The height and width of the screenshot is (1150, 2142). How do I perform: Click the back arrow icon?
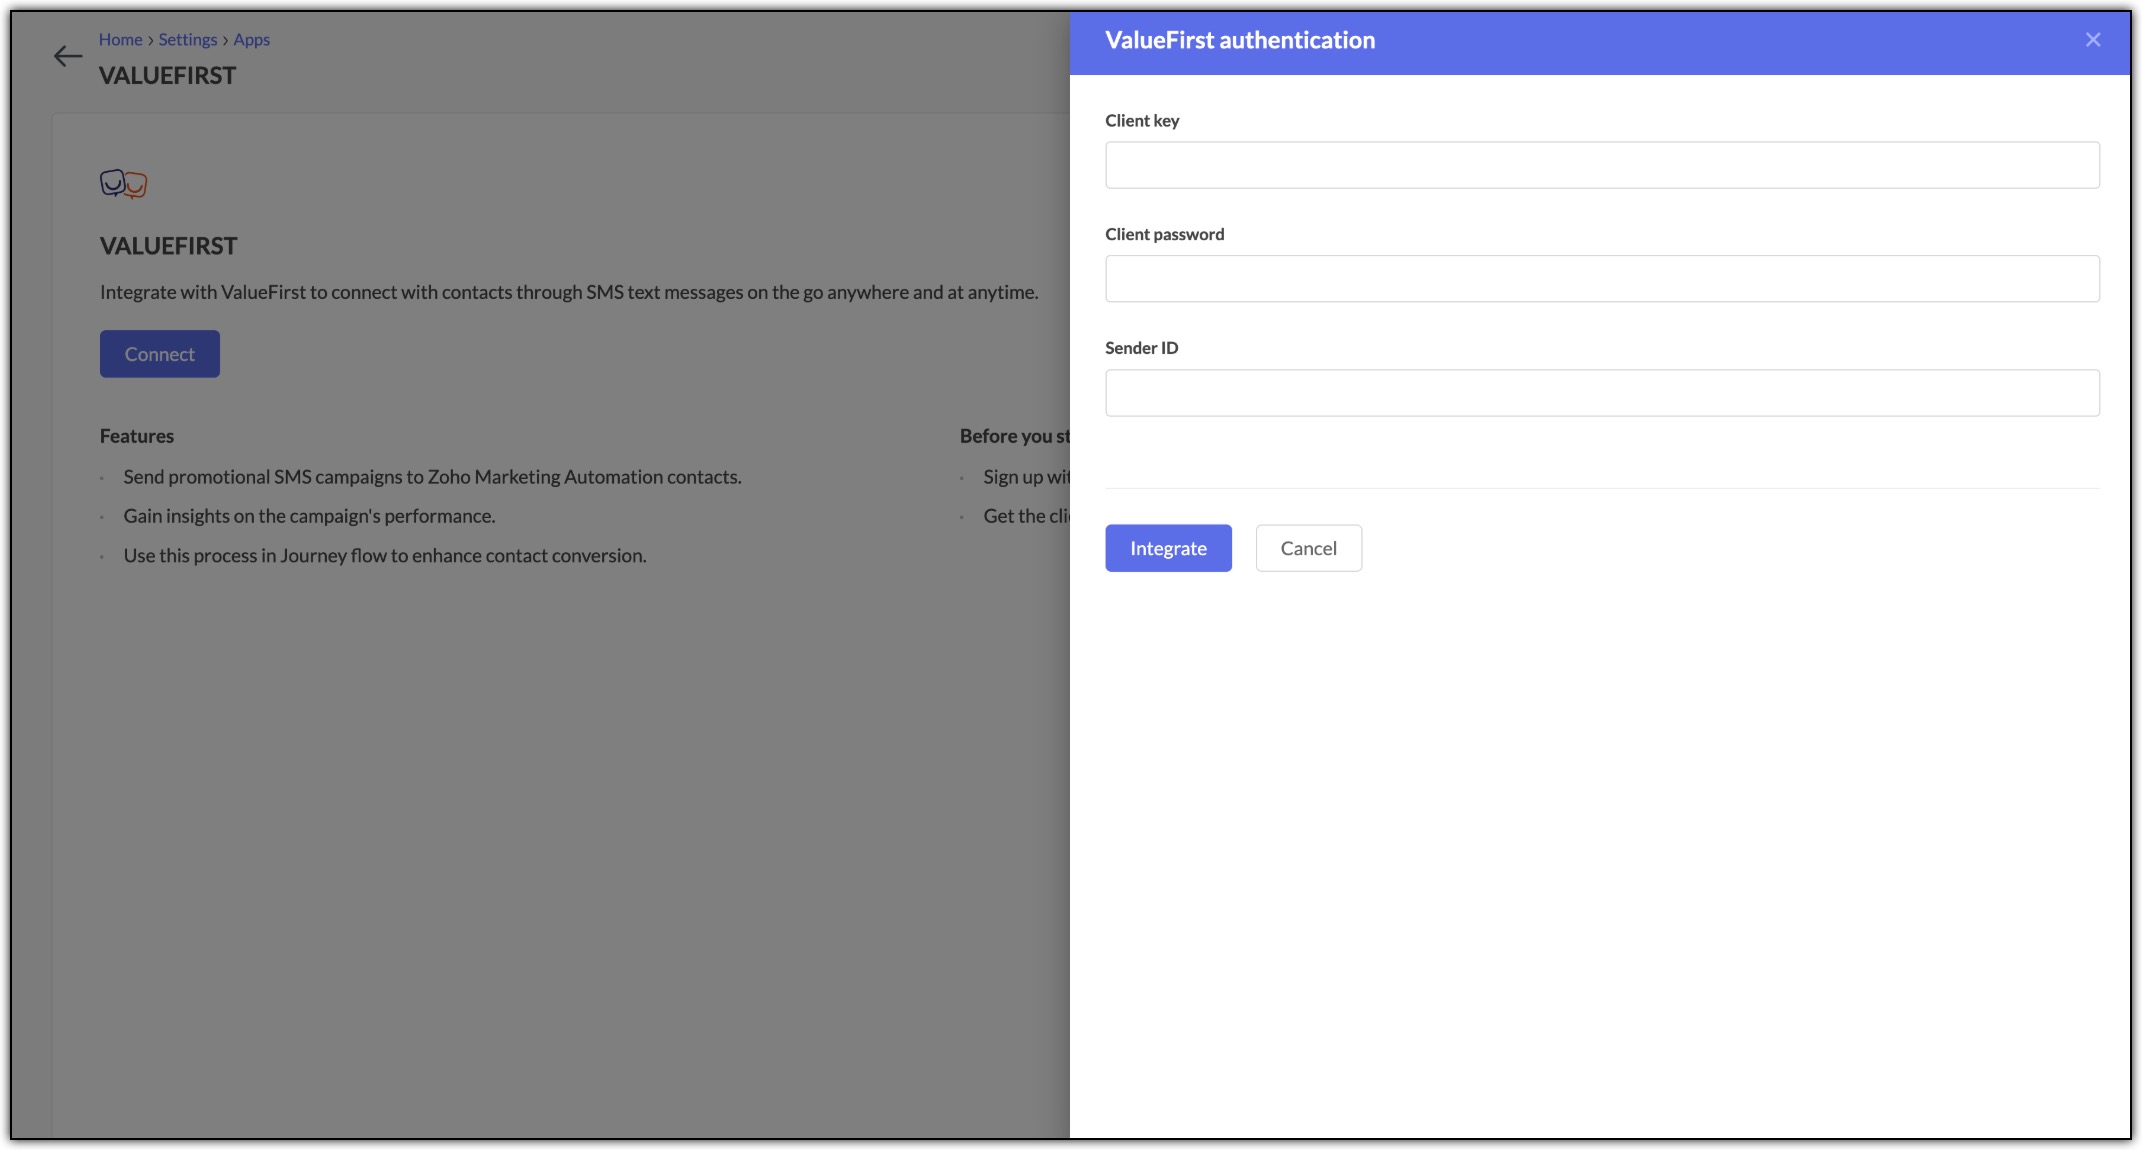[68, 57]
